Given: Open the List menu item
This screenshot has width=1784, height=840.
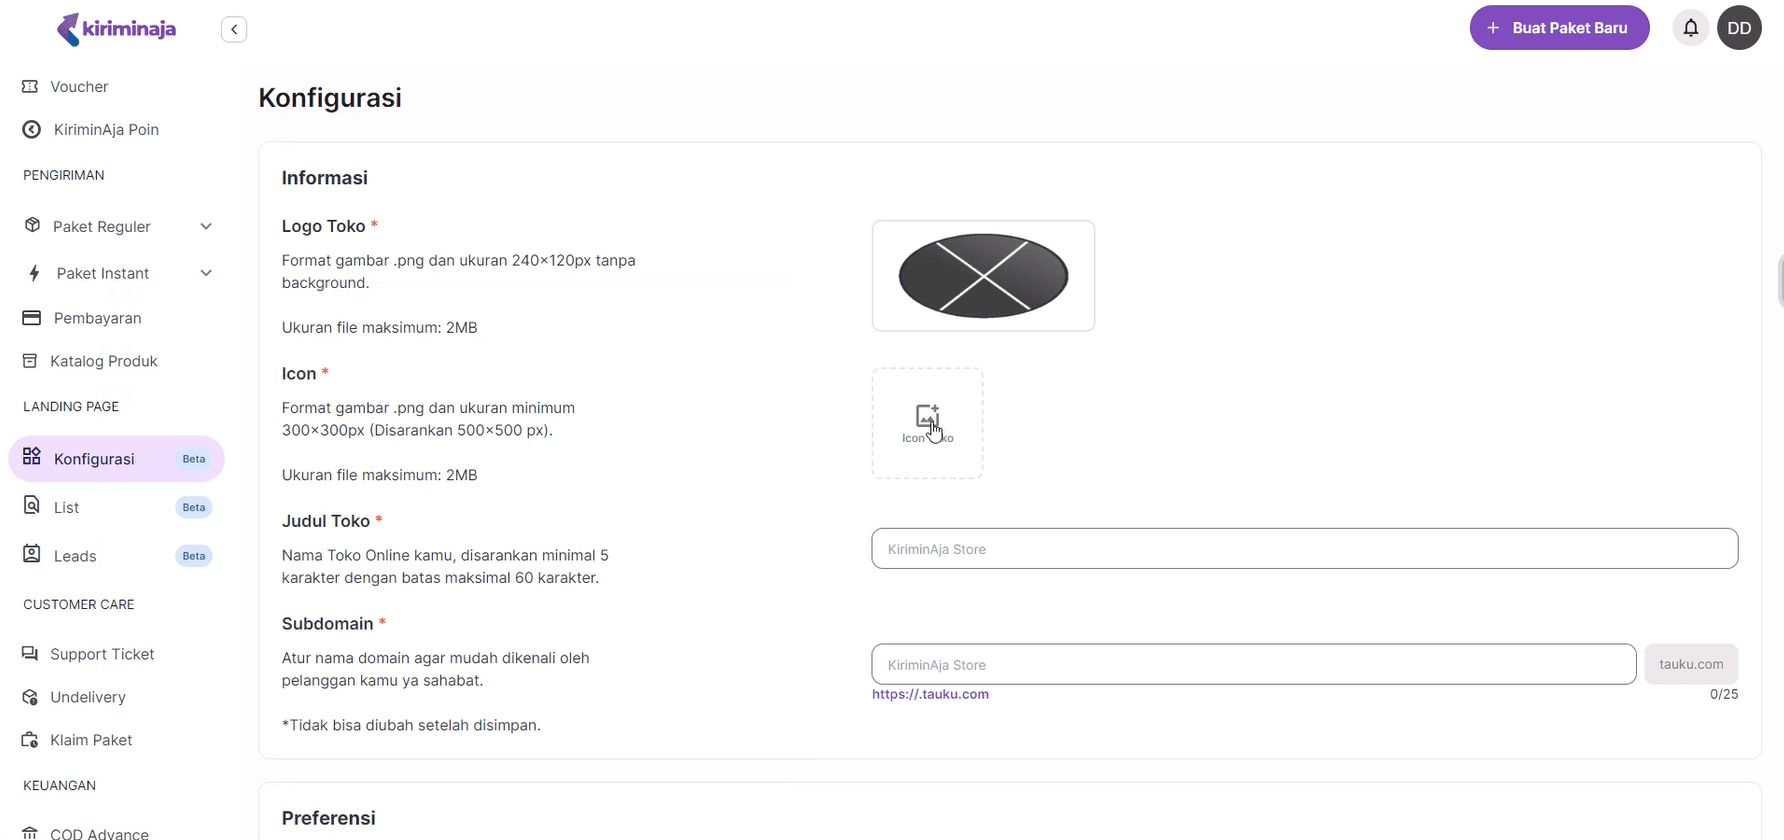Looking at the screenshot, I should (67, 508).
